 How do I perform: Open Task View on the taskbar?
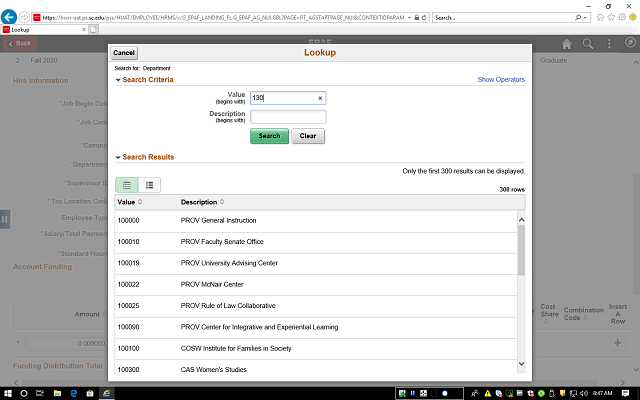tap(40, 393)
